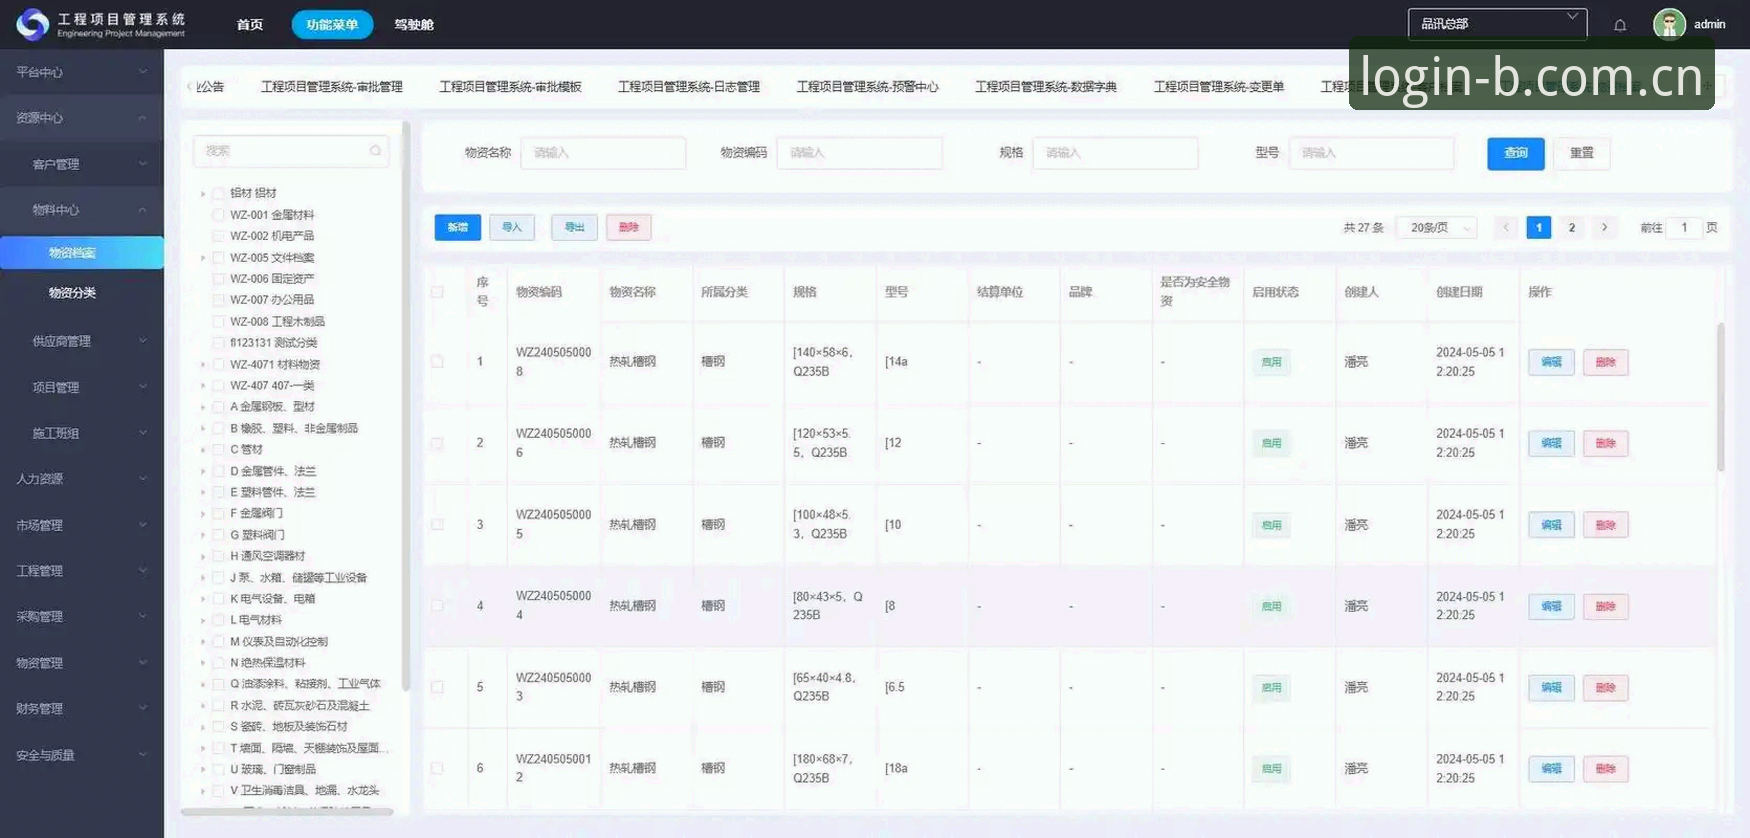Image resolution: width=1750 pixels, height=838 pixels.
Task: Tick the C 管材 tree checkbox
Action: [x=218, y=450]
